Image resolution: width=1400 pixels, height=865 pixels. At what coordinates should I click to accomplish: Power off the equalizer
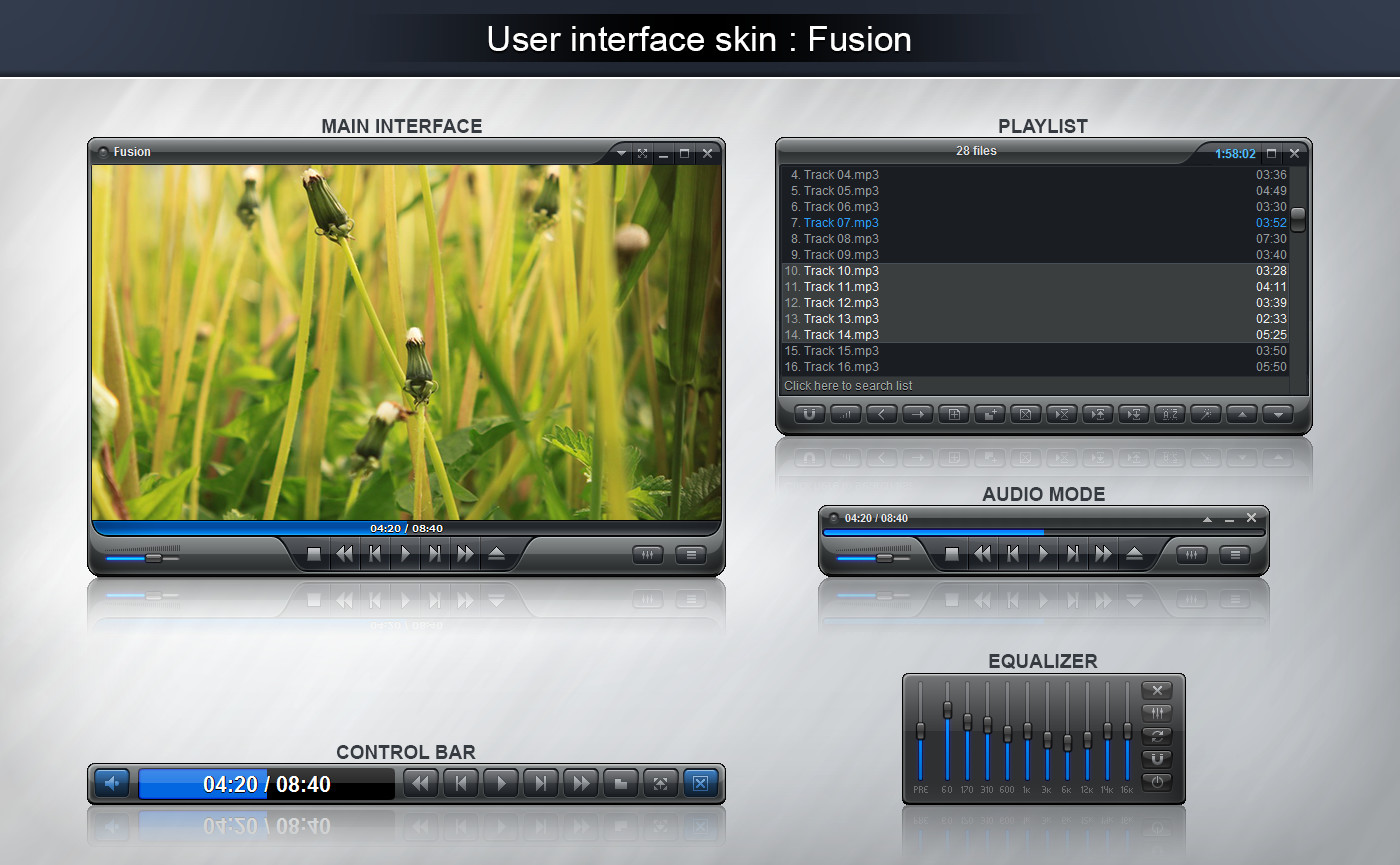tap(1156, 782)
